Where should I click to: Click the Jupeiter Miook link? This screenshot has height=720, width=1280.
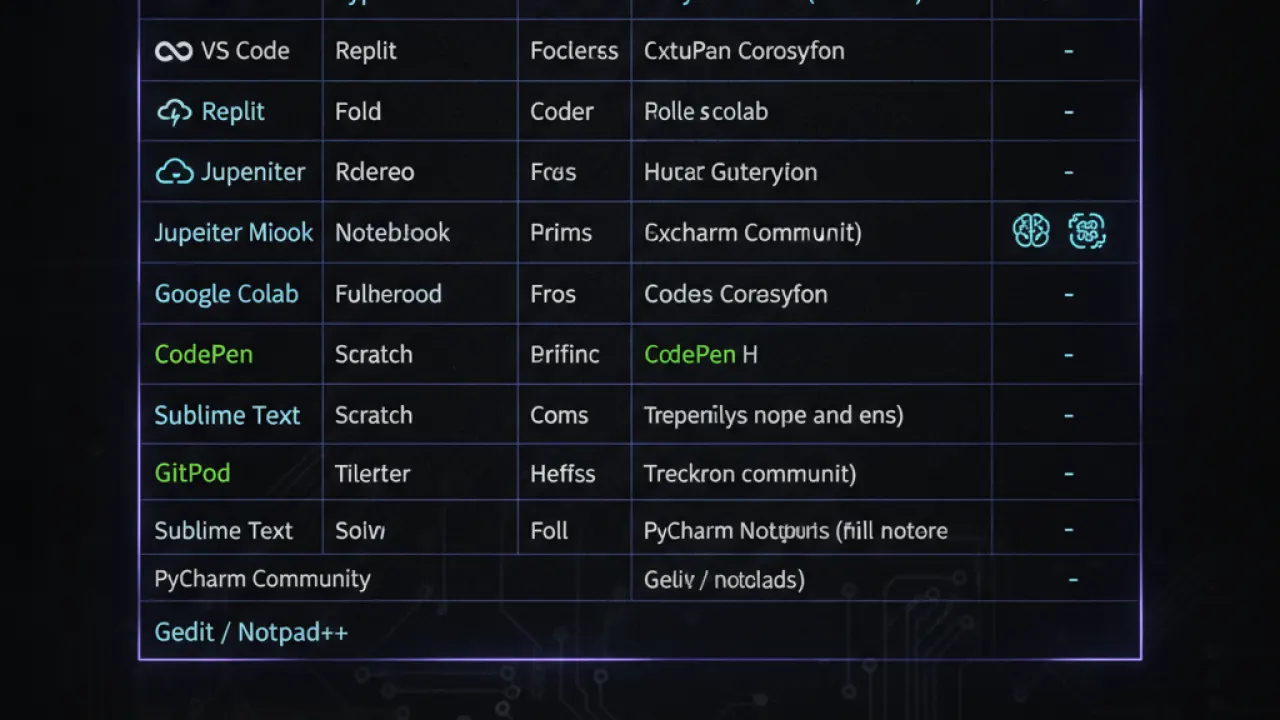click(x=234, y=233)
